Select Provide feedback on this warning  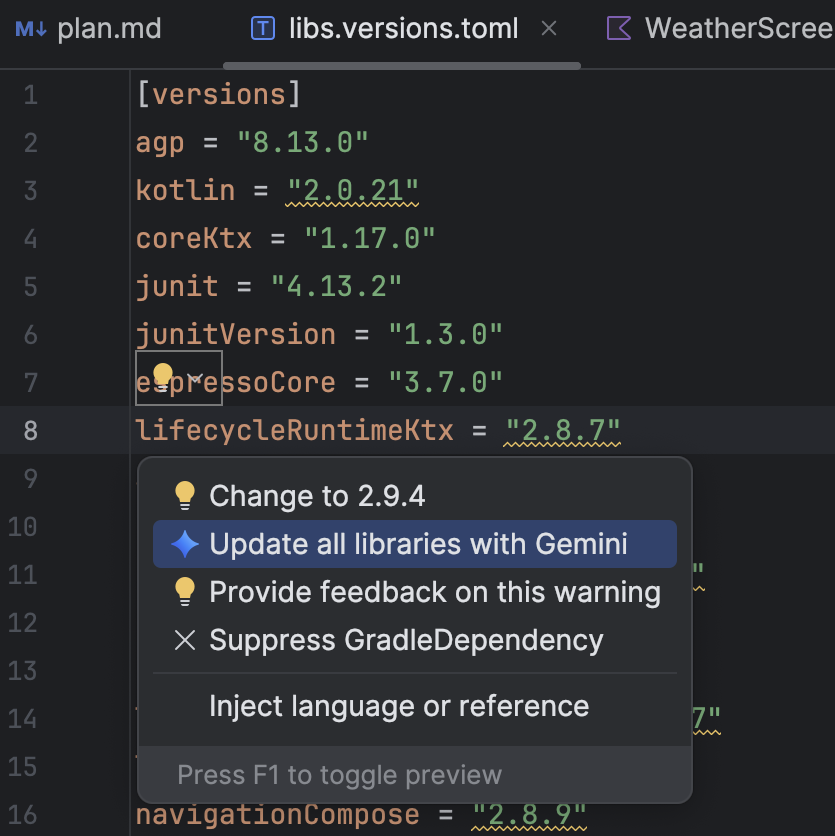pyautogui.click(x=435, y=591)
